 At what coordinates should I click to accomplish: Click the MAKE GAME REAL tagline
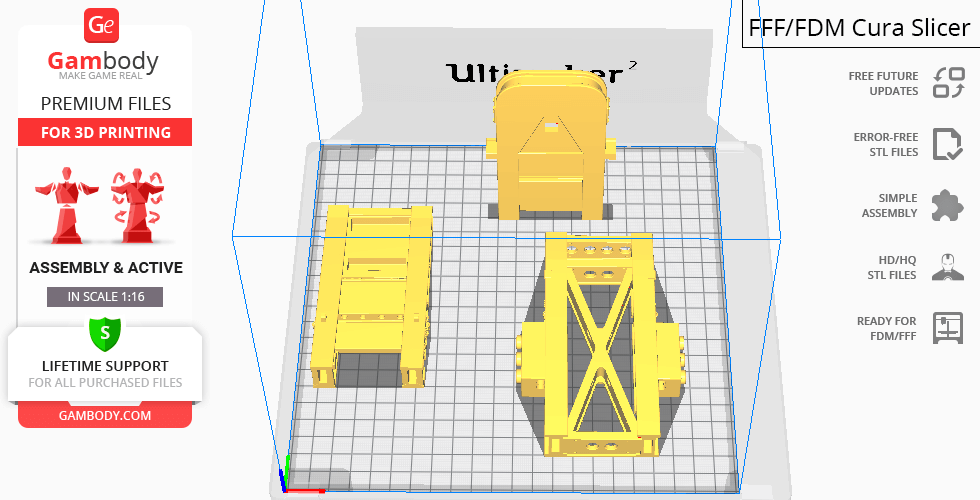pyautogui.click(x=101, y=76)
